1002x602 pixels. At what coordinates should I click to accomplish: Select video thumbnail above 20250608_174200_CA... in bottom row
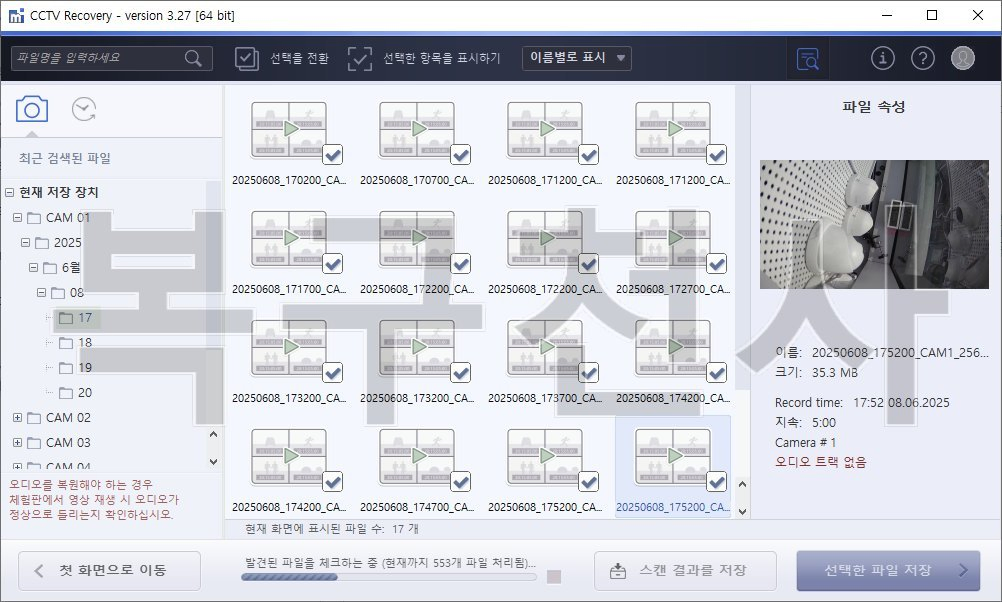pos(289,456)
